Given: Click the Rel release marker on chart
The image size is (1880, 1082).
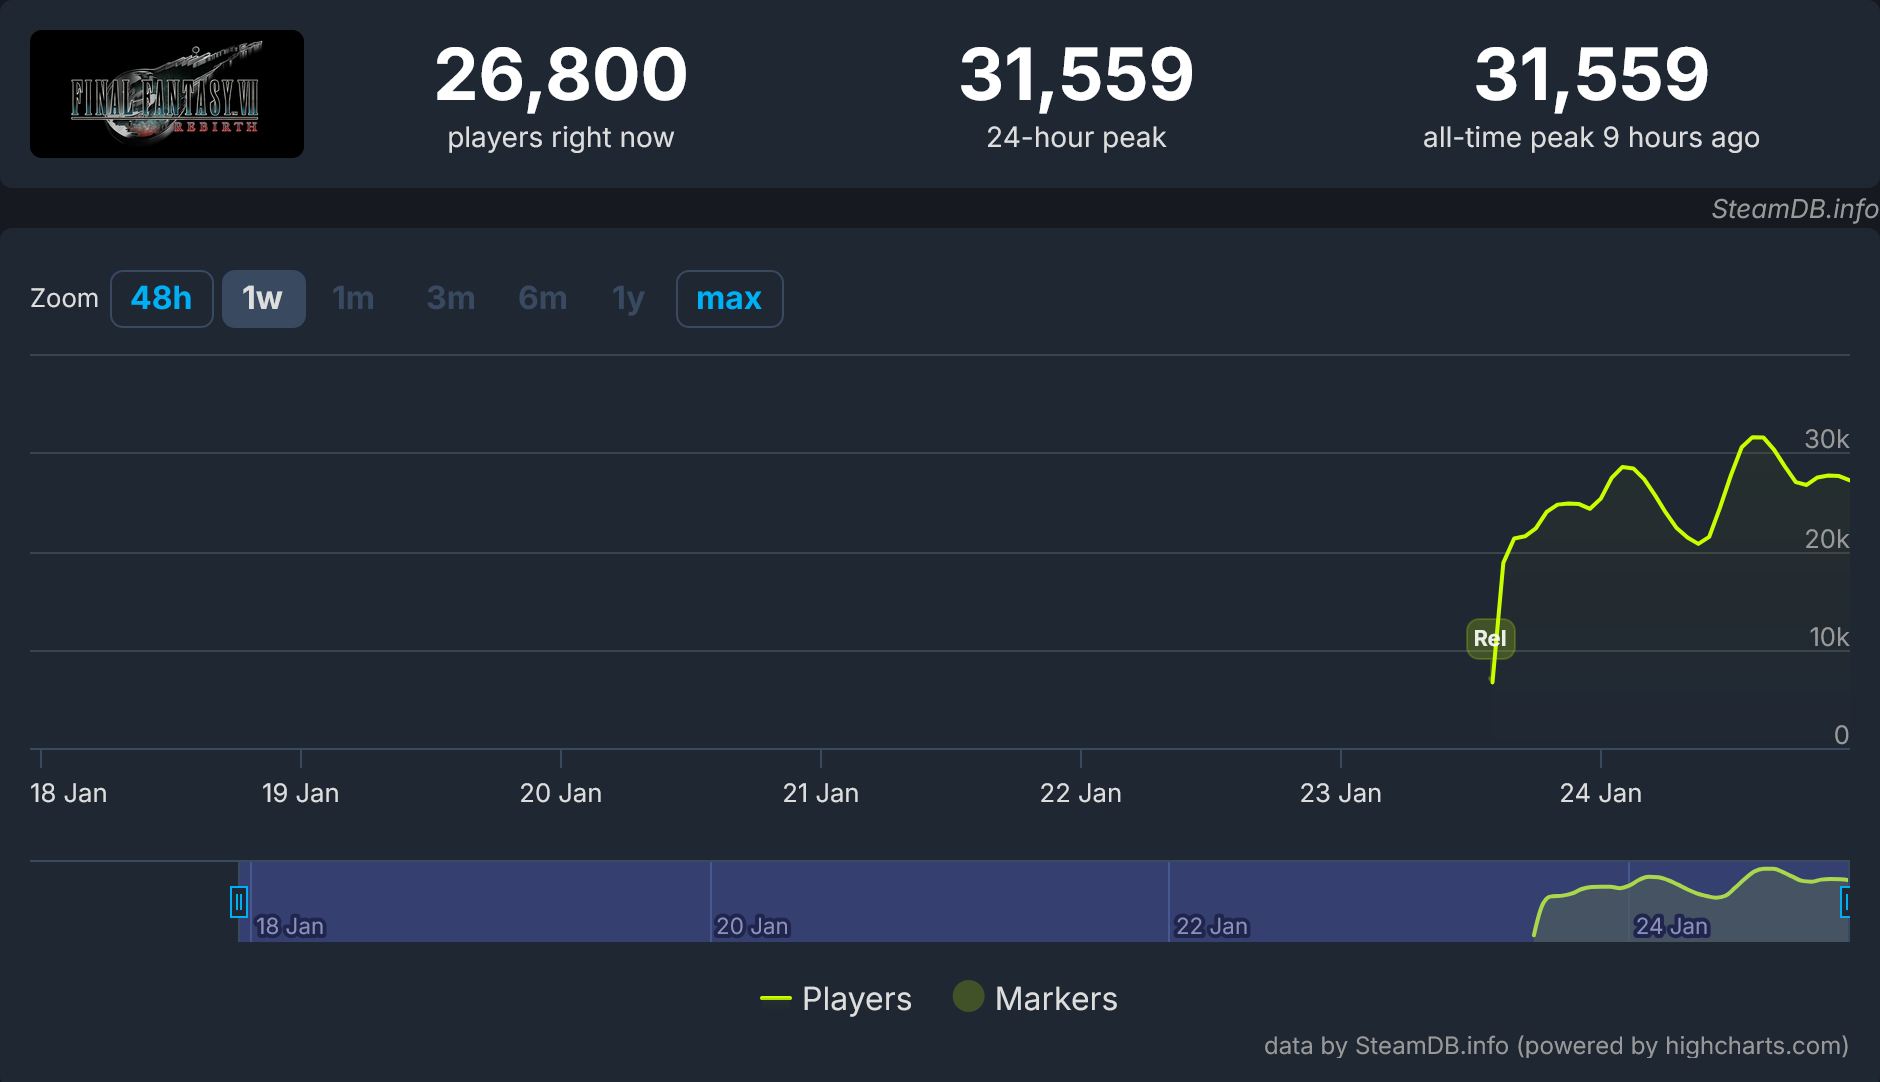Looking at the screenshot, I should click(x=1490, y=638).
